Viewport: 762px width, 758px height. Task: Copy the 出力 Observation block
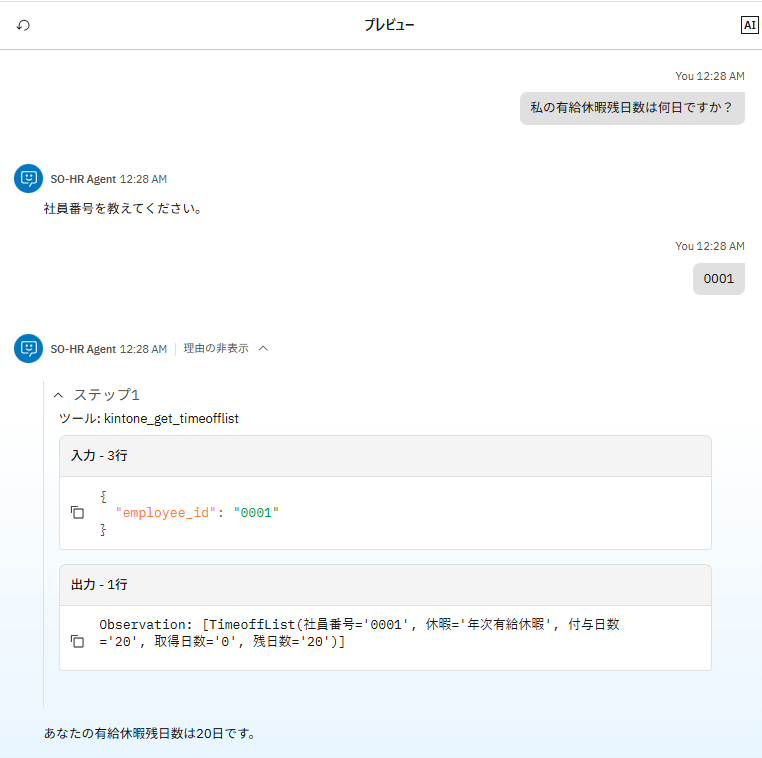coord(77,641)
